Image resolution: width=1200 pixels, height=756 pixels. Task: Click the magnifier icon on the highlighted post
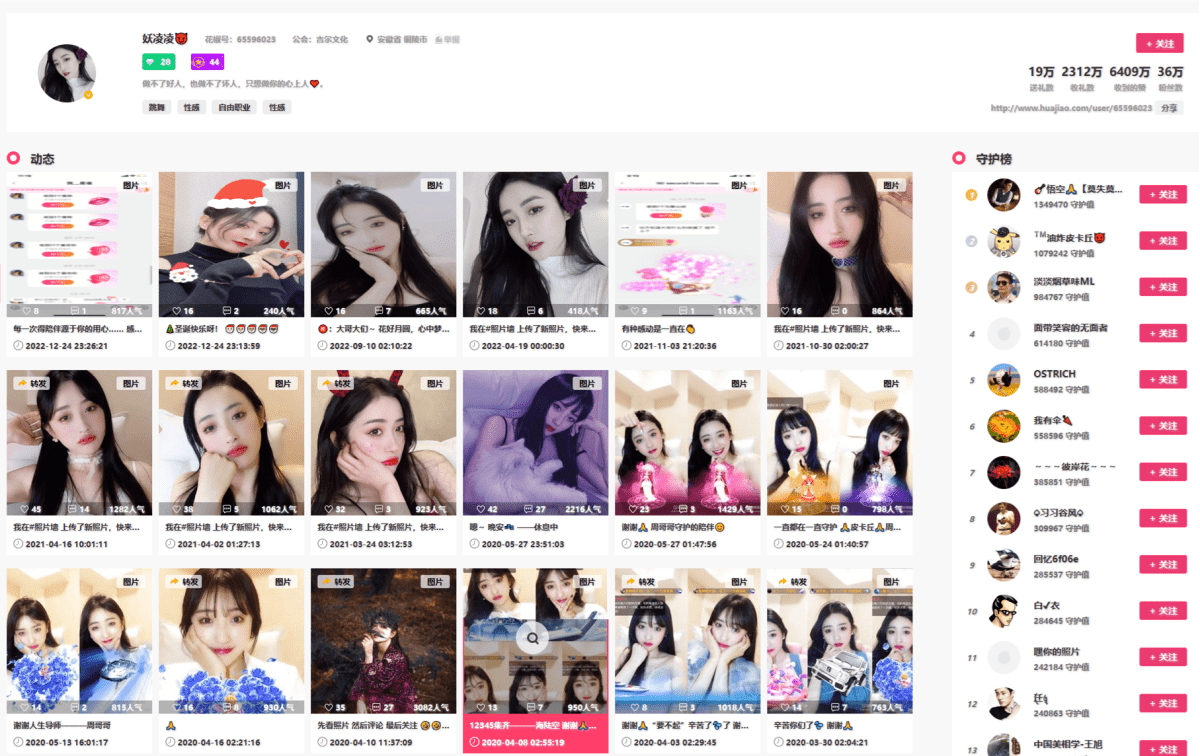[x=534, y=637]
